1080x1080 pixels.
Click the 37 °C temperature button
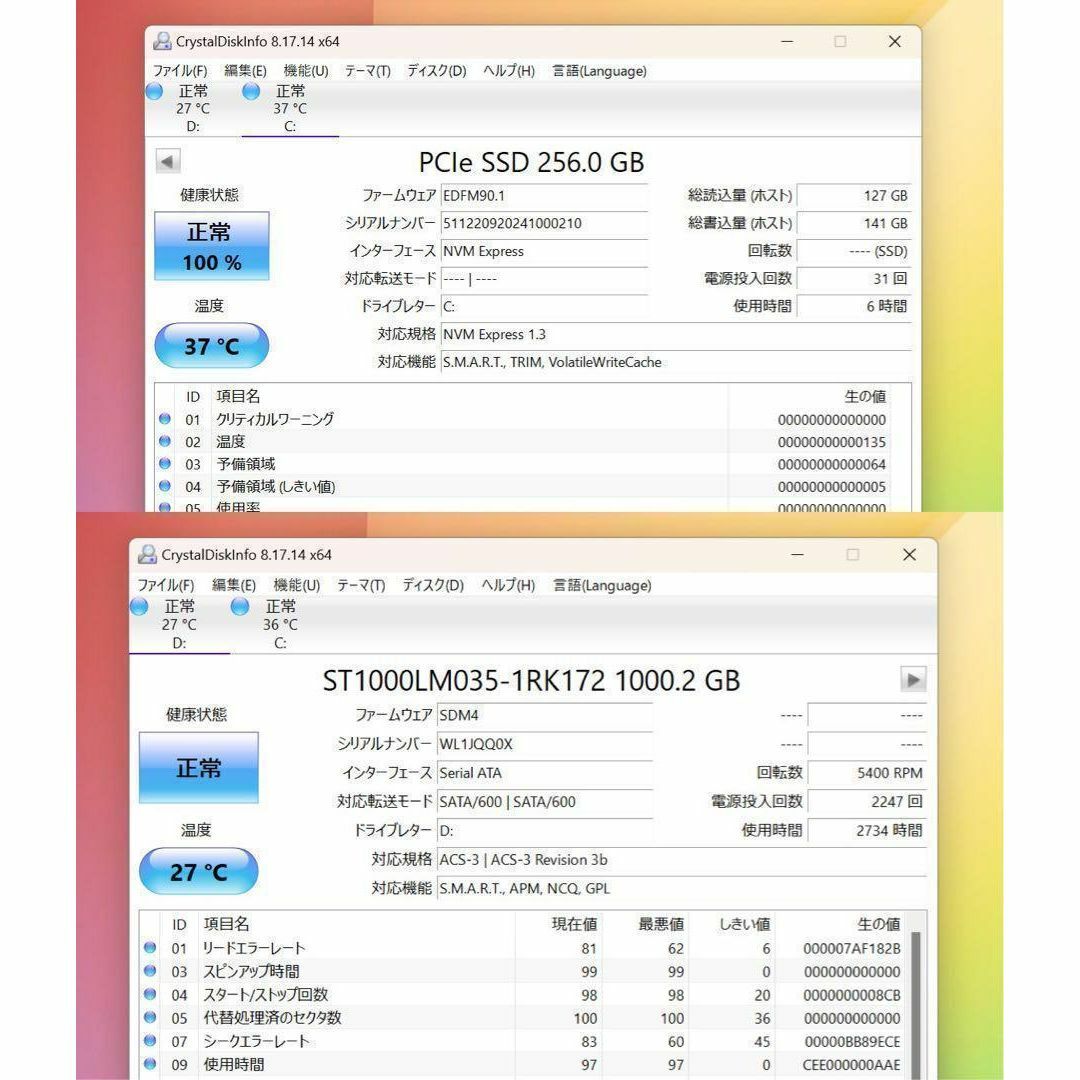pyautogui.click(x=211, y=346)
